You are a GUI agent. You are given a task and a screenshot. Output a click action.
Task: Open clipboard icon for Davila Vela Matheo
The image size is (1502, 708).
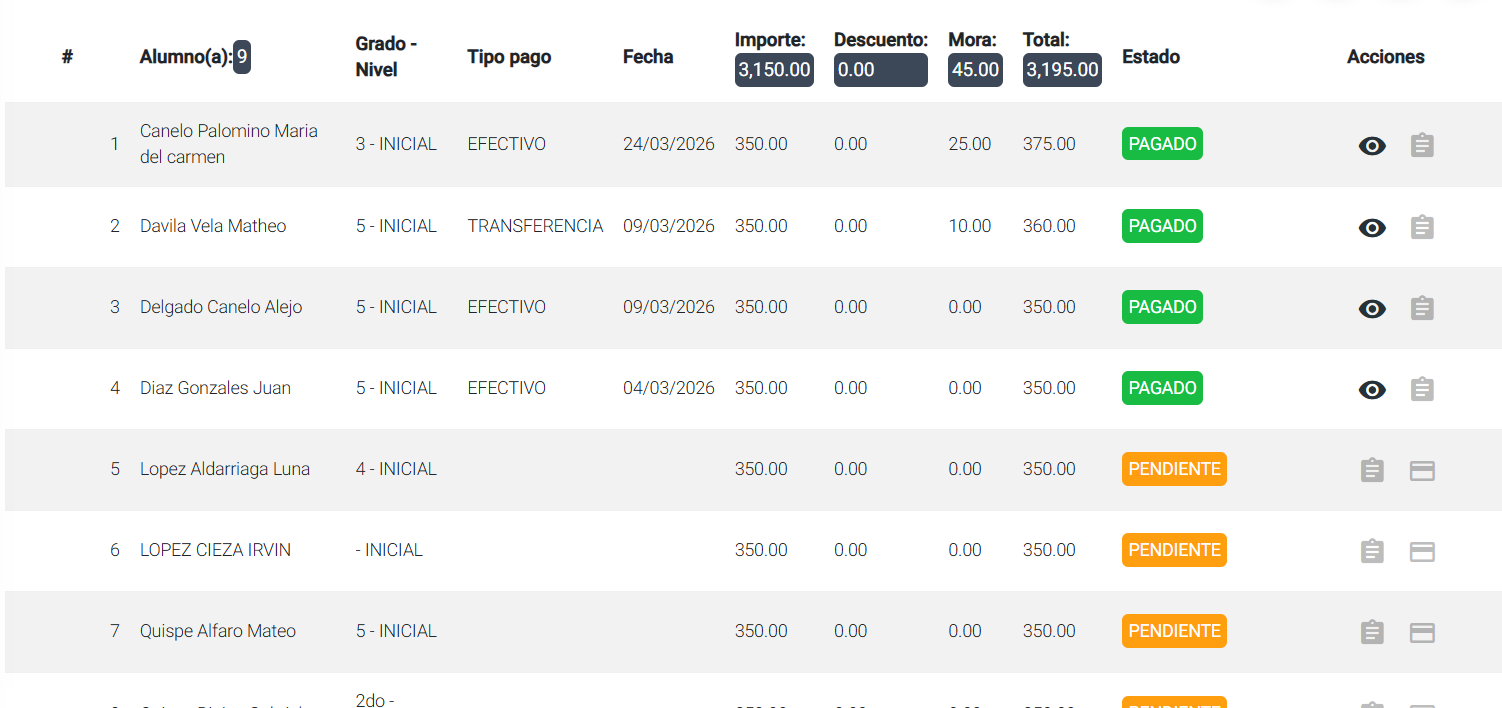pyautogui.click(x=1422, y=228)
